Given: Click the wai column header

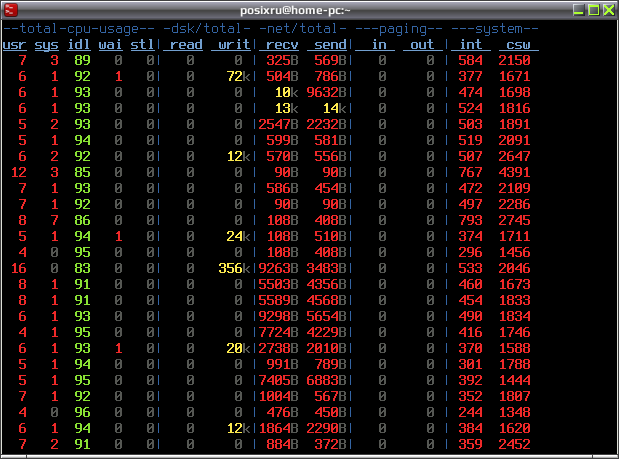Looking at the screenshot, I should click(x=110, y=44).
